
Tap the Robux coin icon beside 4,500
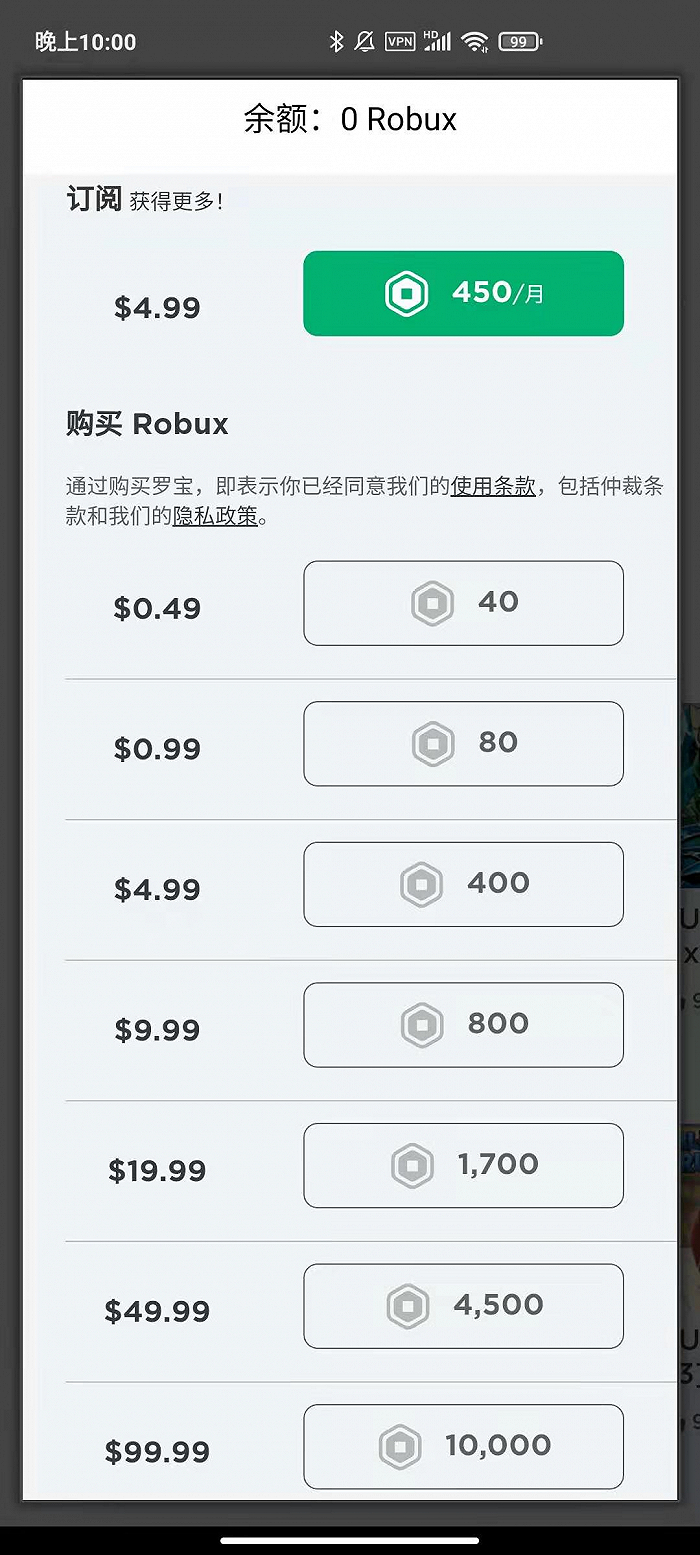[x=408, y=1306]
